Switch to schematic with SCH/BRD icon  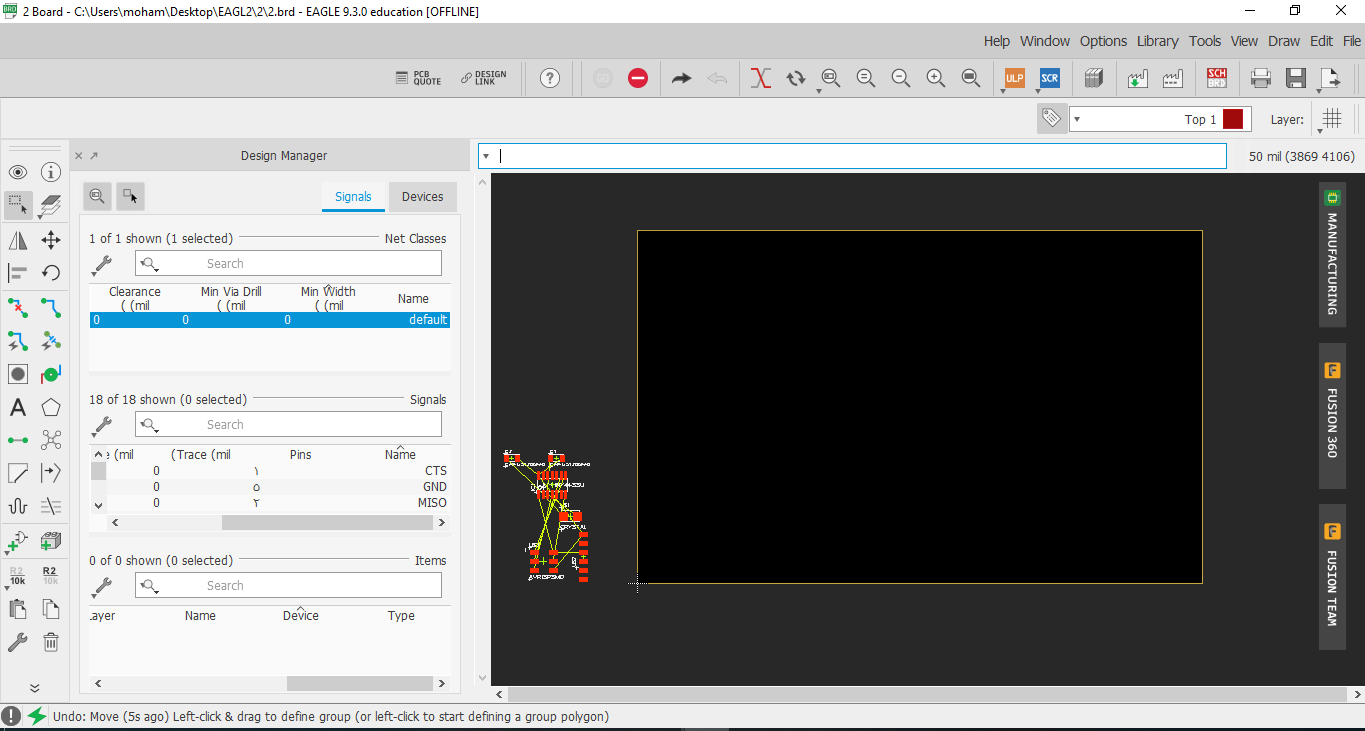pos(1217,78)
